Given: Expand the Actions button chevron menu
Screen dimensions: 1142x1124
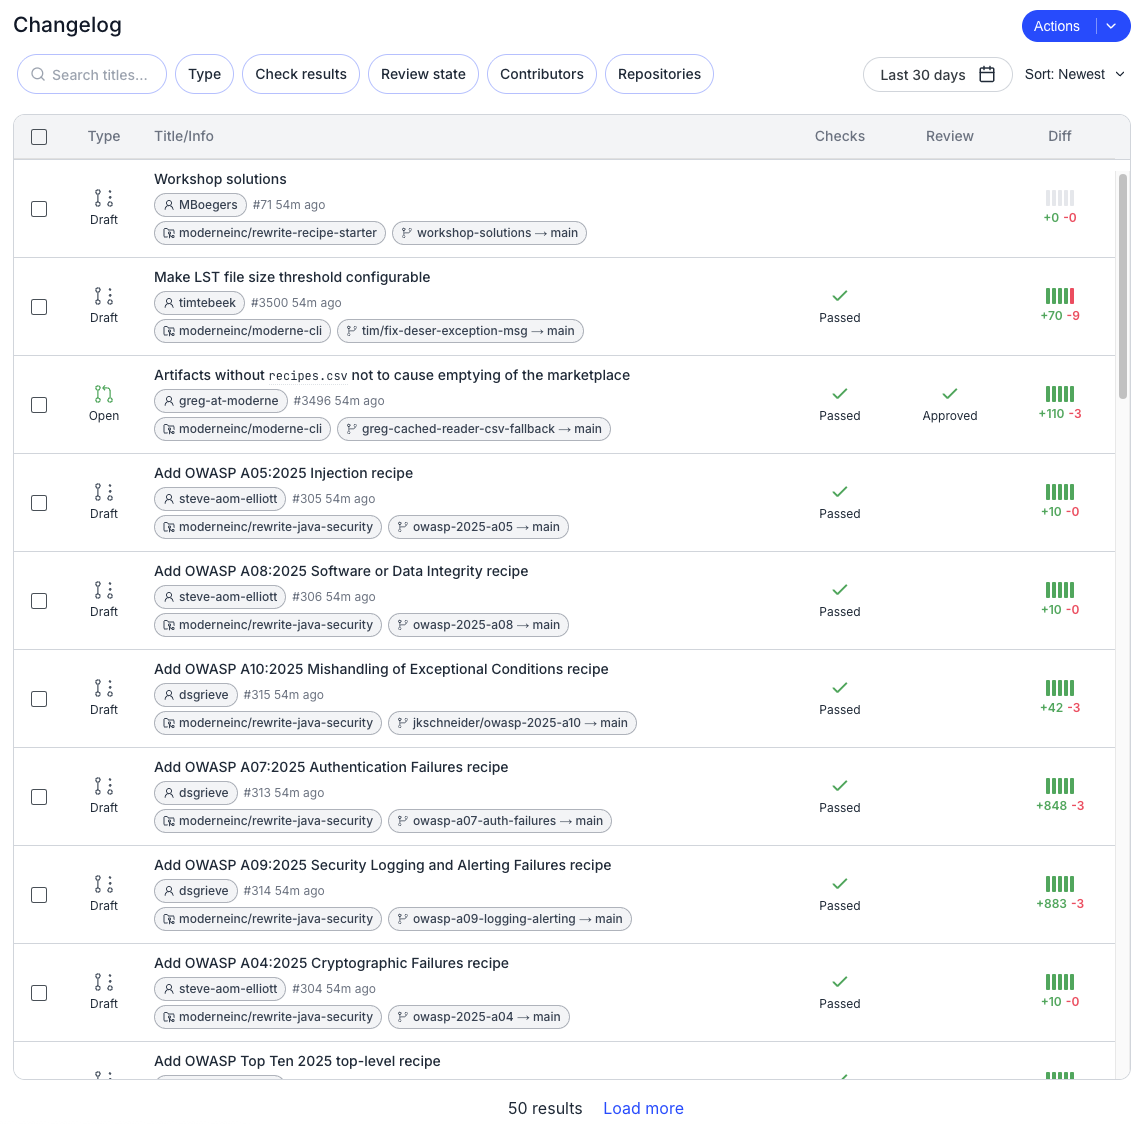Looking at the screenshot, I should pos(1111,26).
